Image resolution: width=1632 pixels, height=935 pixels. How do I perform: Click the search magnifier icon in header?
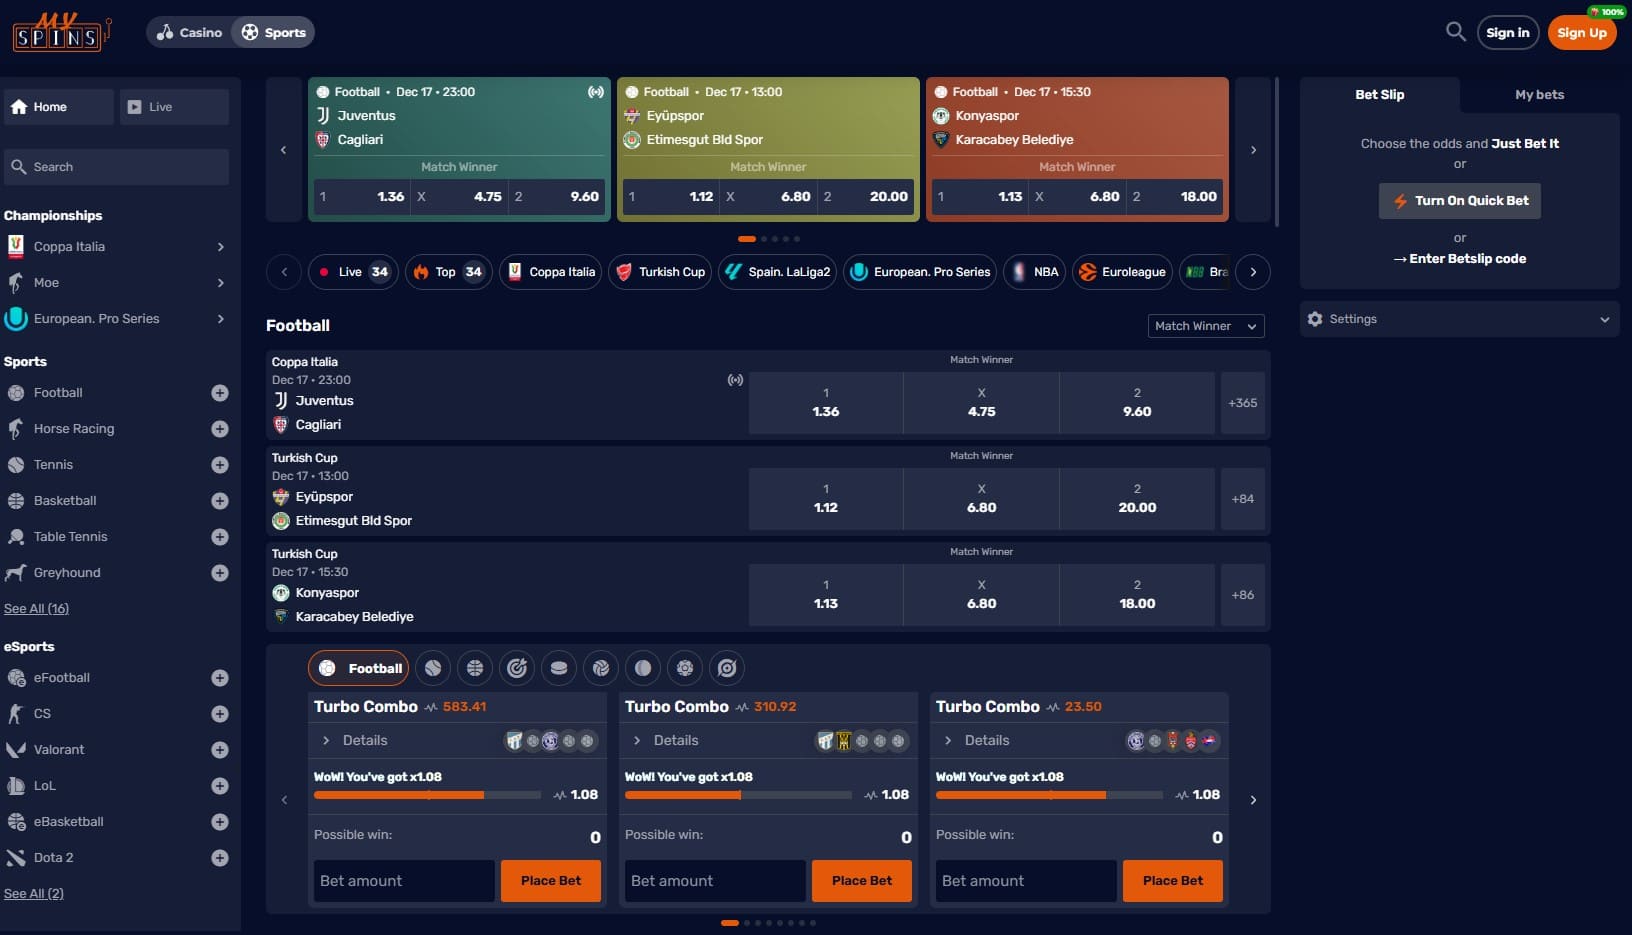tap(1455, 32)
